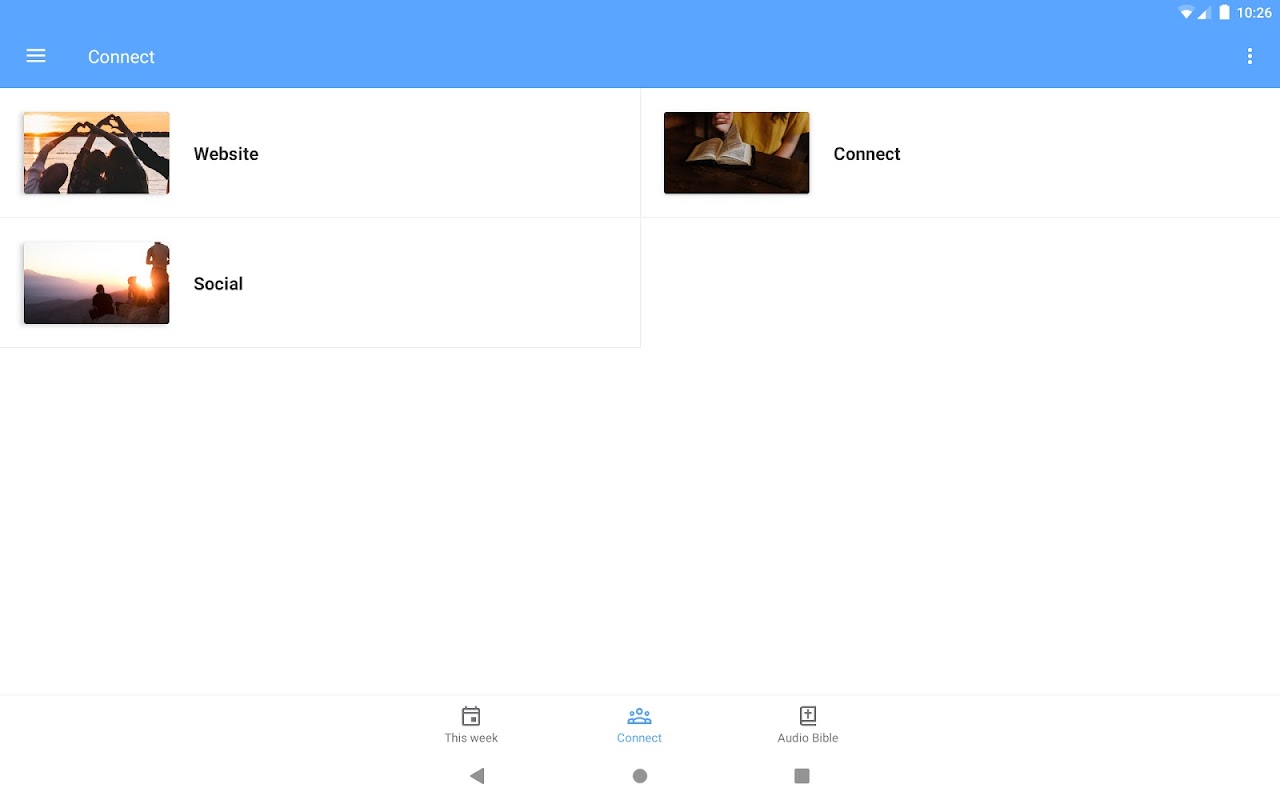Tap the mountain sunset silhouette thumbnail
Screen dimensions: 1280x800
click(x=96, y=283)
